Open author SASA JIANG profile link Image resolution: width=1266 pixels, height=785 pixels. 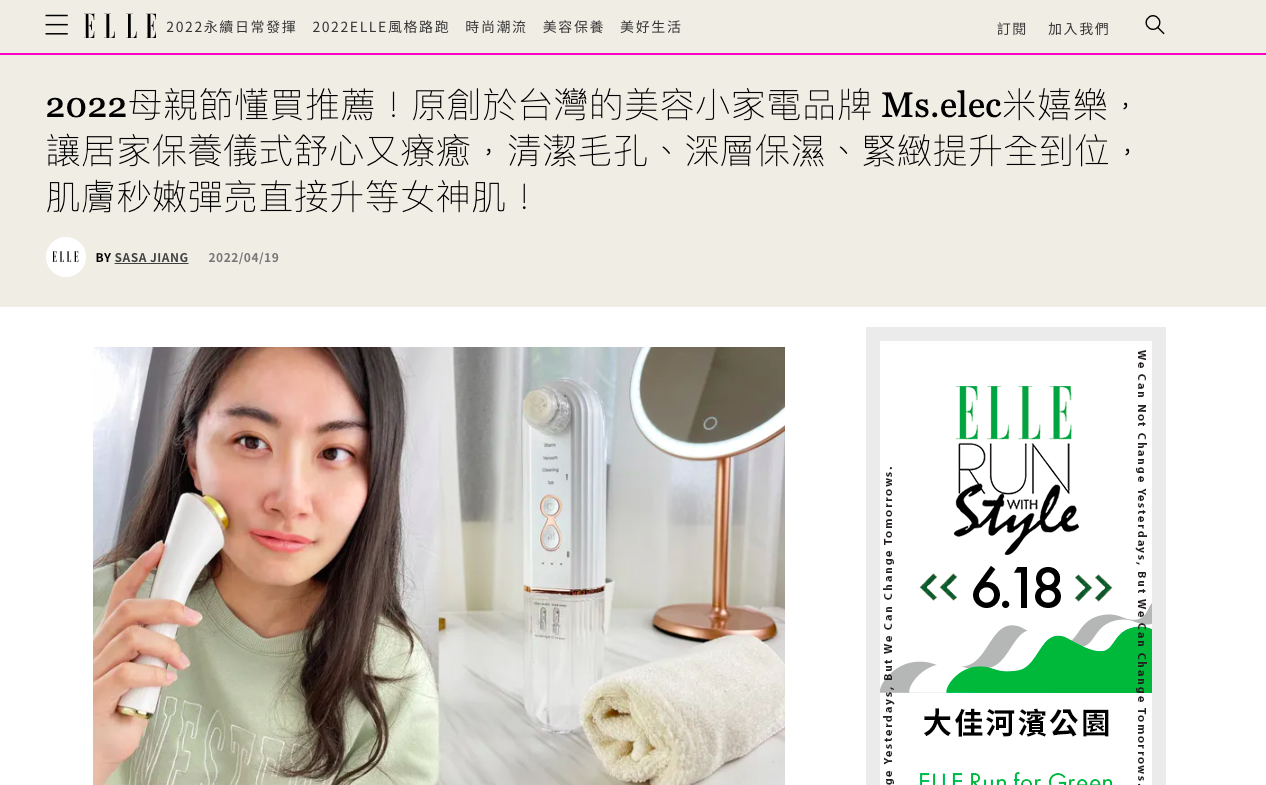coord(151,257)
